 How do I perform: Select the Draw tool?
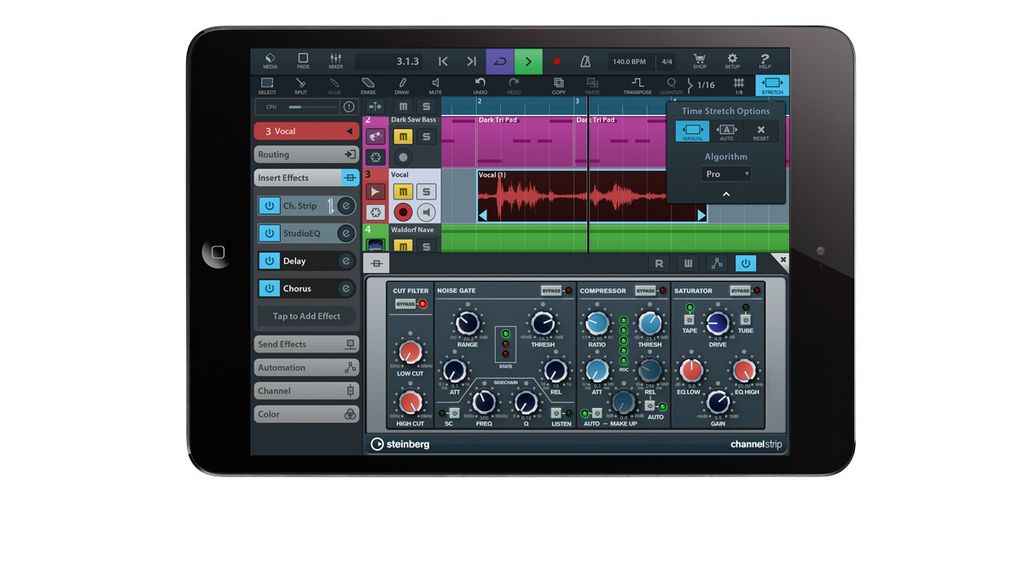click(x=403, y=85)
